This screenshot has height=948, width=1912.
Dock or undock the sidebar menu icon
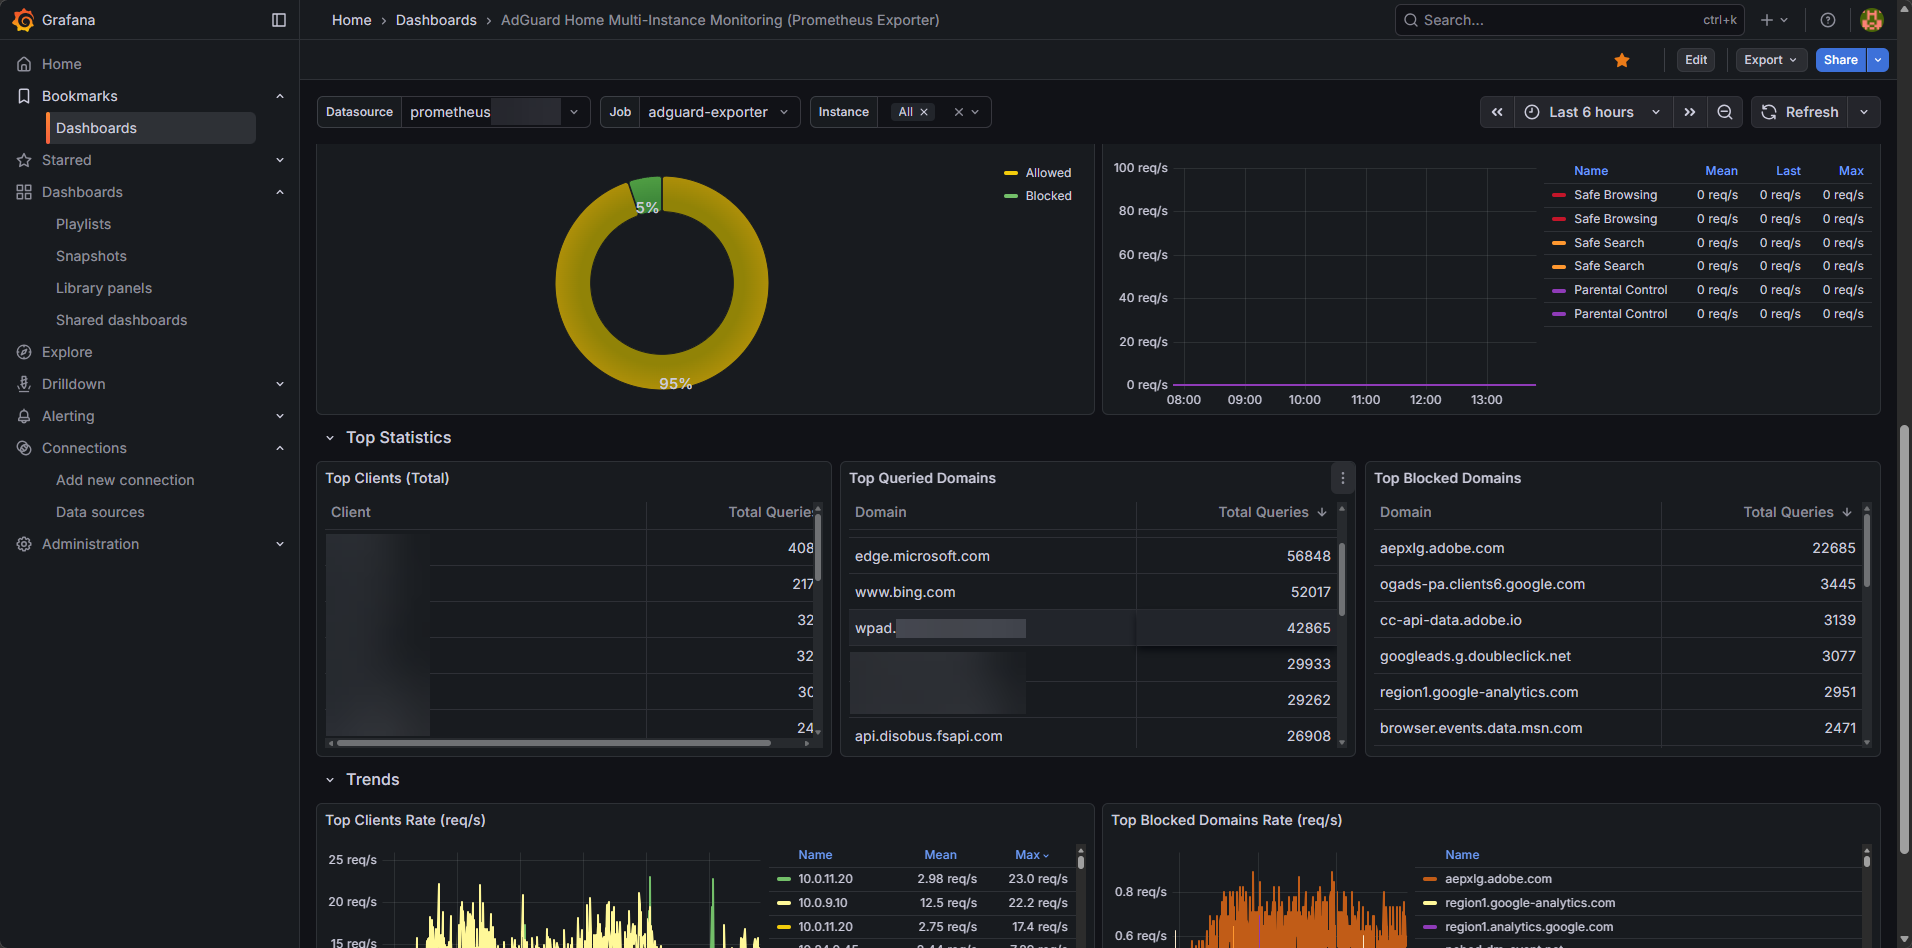pos(279,20)
